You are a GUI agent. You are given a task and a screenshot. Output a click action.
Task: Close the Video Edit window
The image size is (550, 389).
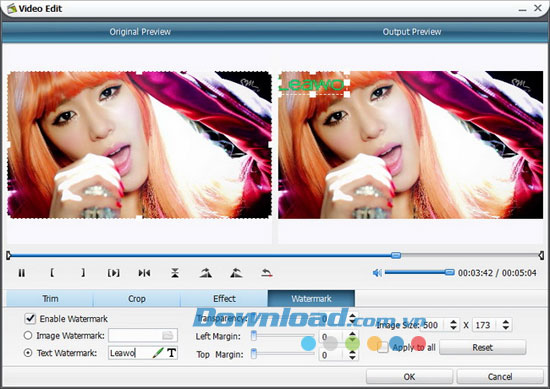537,7
